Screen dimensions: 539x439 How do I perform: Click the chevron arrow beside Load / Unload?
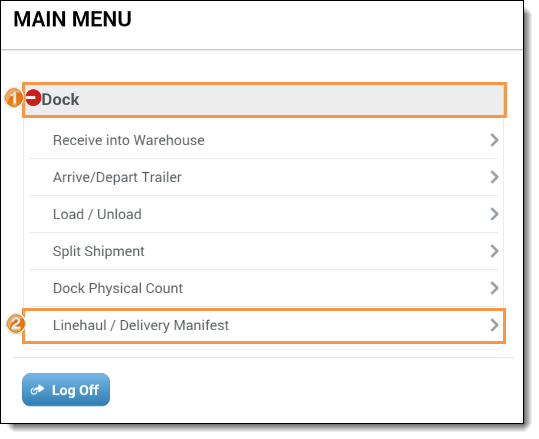coord(494,214)
